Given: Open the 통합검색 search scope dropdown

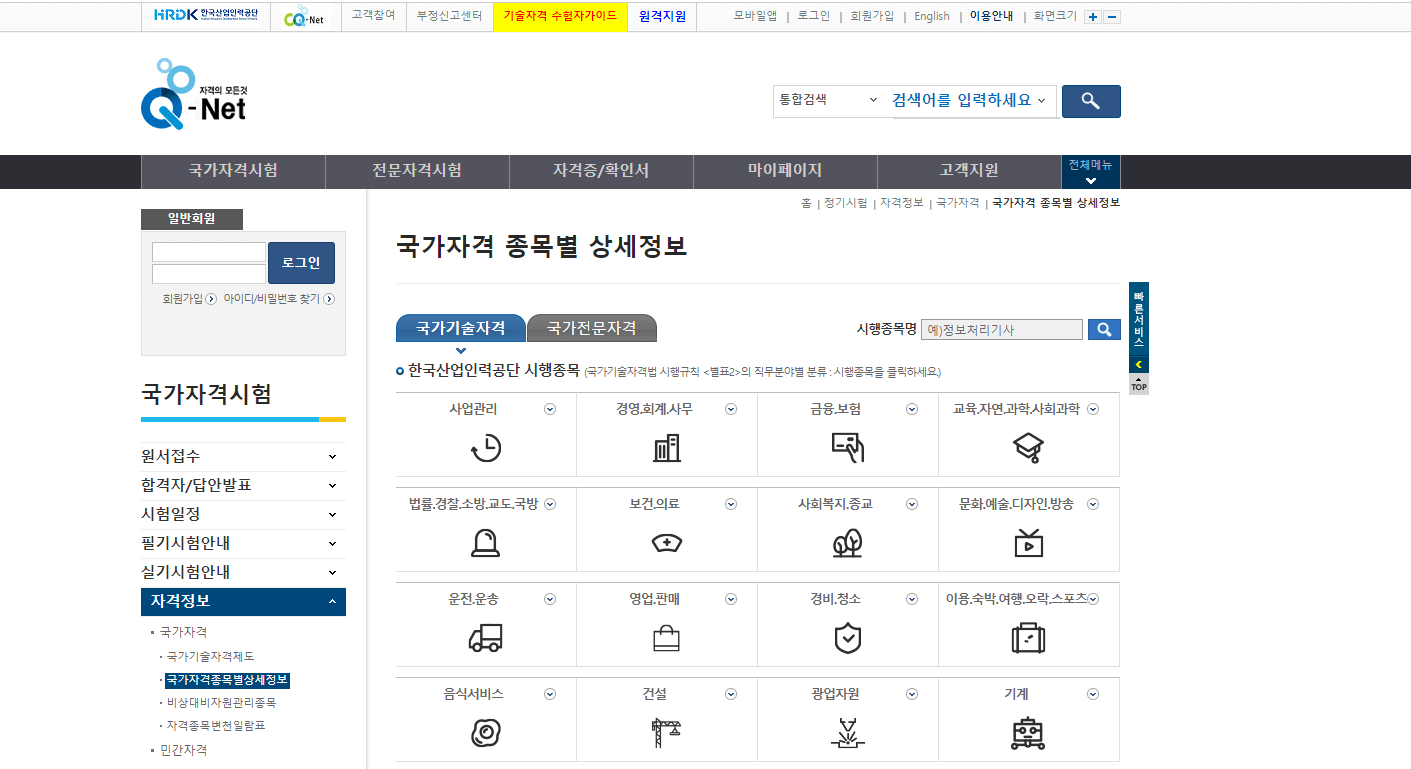Looking at the screenshot, I should pos(828,101).
